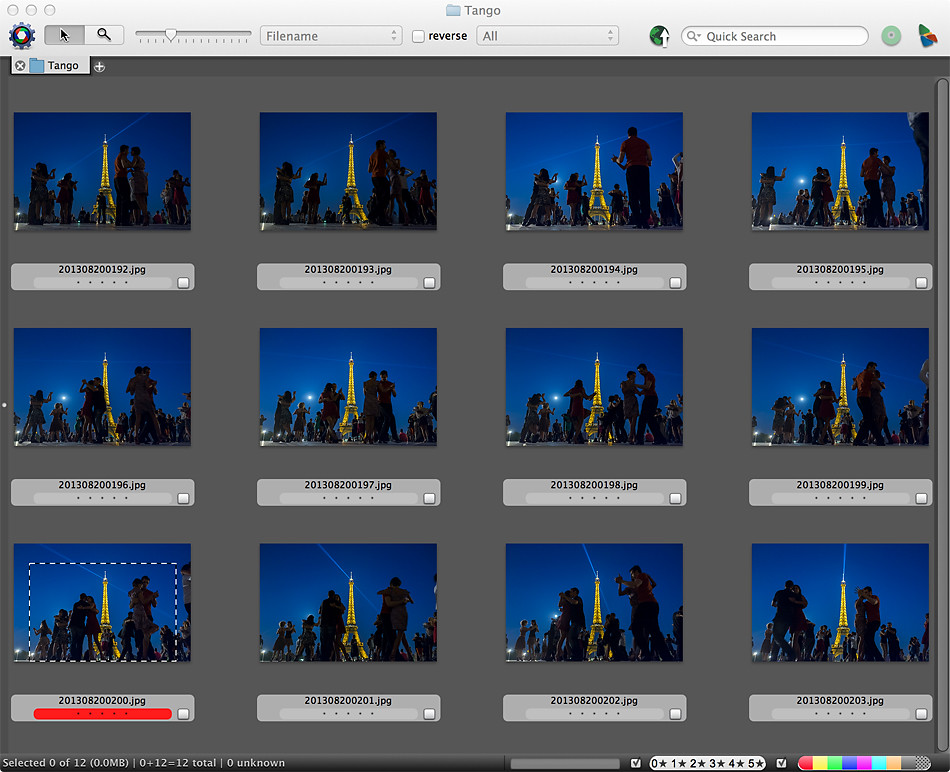The image size is (950, 772).
Task: Click rating dots under 201308200199.jpg
Action: pos(840,498)
